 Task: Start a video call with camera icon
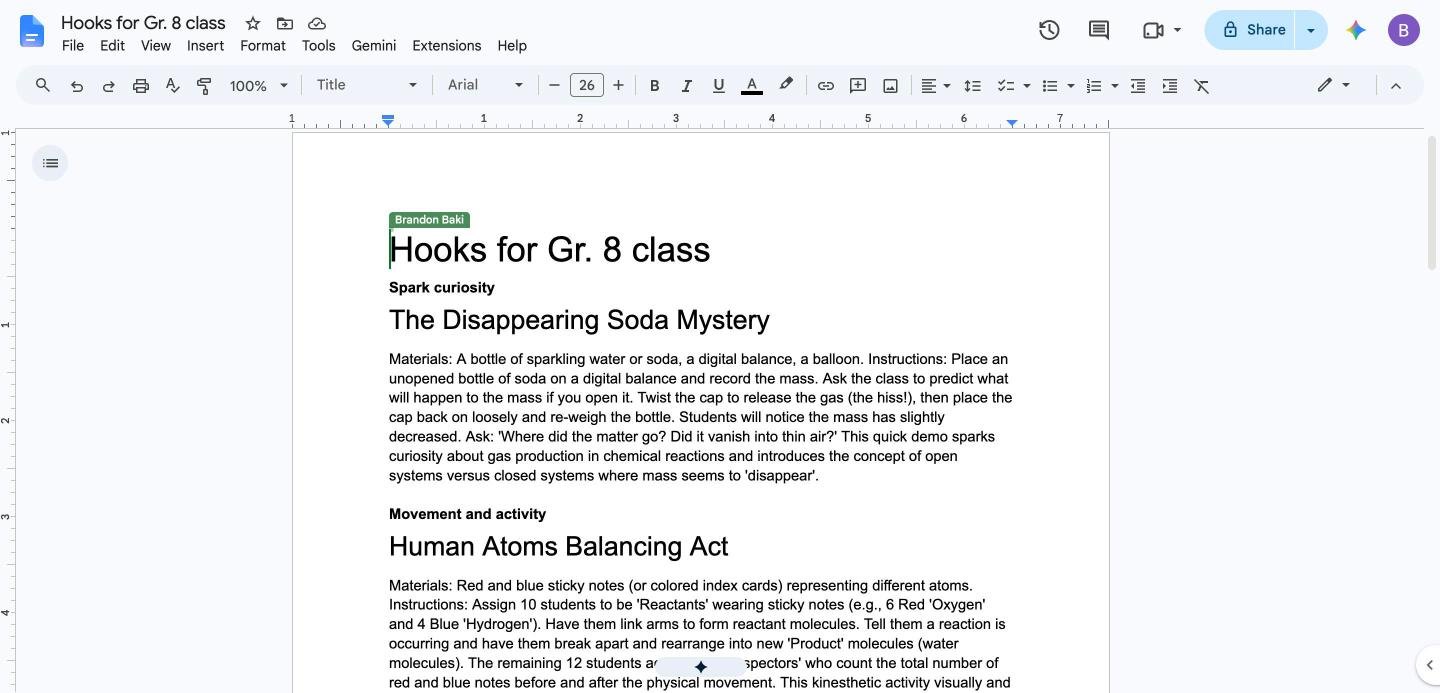(1153, 30)
